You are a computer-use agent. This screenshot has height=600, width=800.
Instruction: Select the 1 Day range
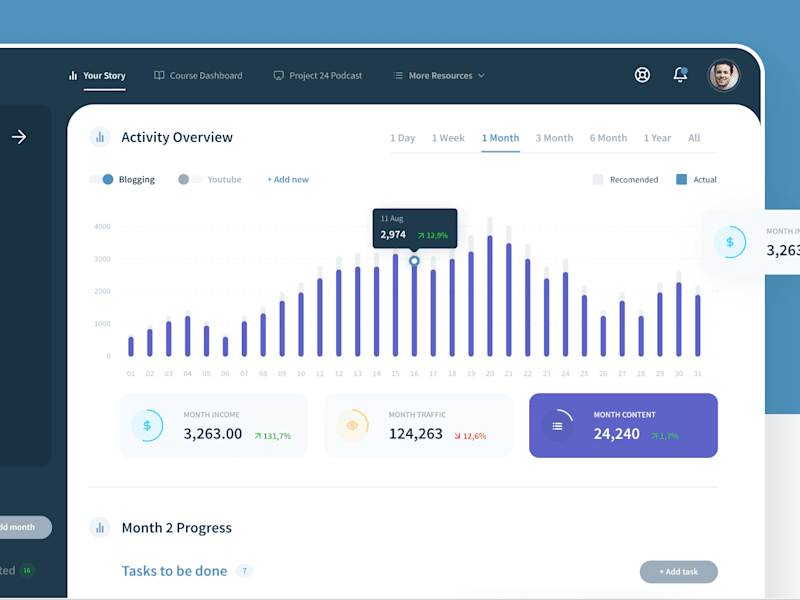pyautogui.click(x=403, y=138)
